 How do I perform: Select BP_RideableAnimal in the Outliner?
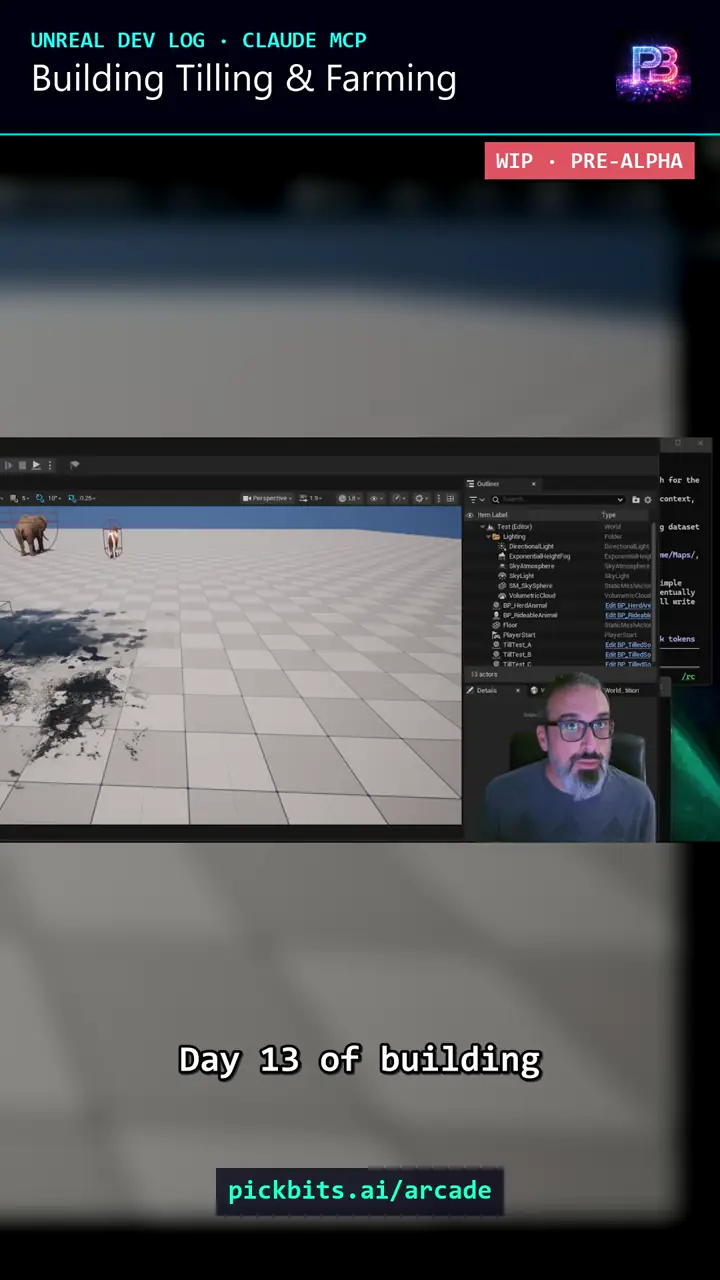click(530, 615)
